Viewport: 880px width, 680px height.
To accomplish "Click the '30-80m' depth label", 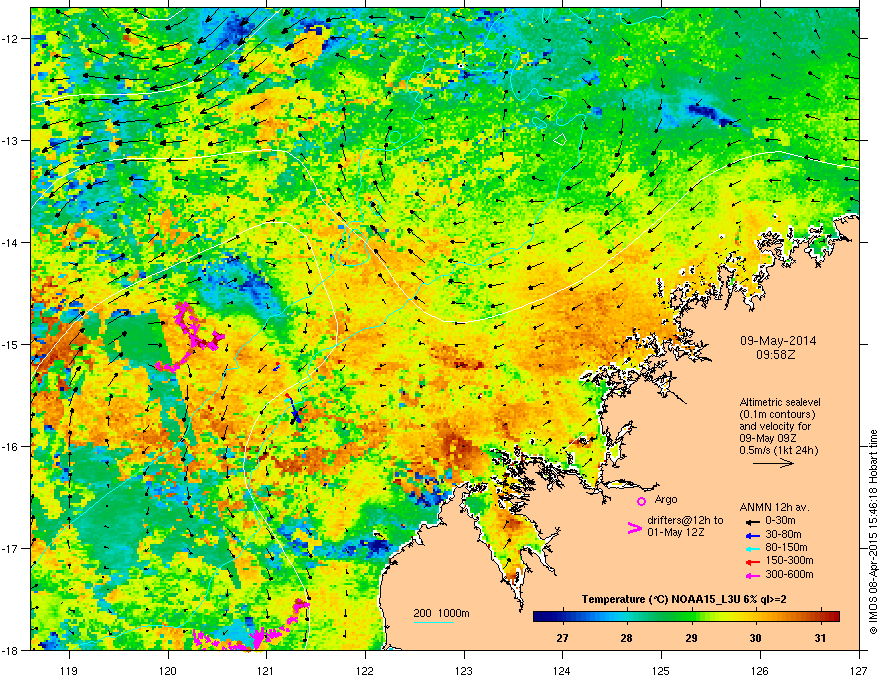I will [783, 535].
